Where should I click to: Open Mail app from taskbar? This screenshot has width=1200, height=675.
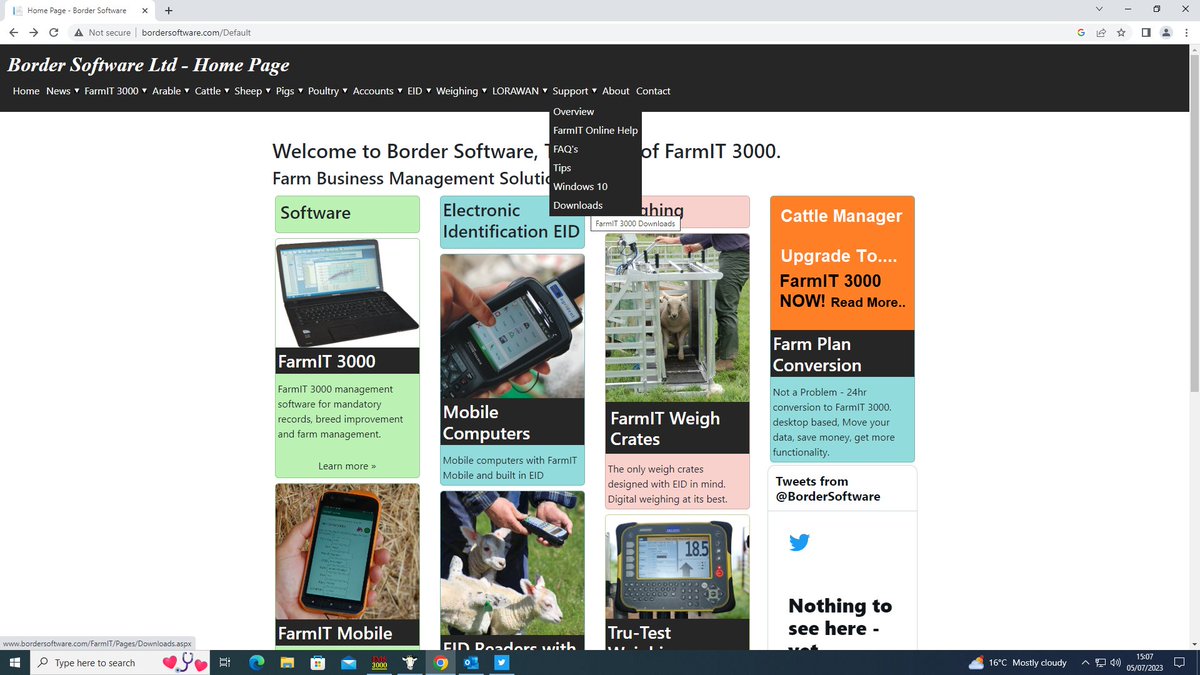click(348, 663)
